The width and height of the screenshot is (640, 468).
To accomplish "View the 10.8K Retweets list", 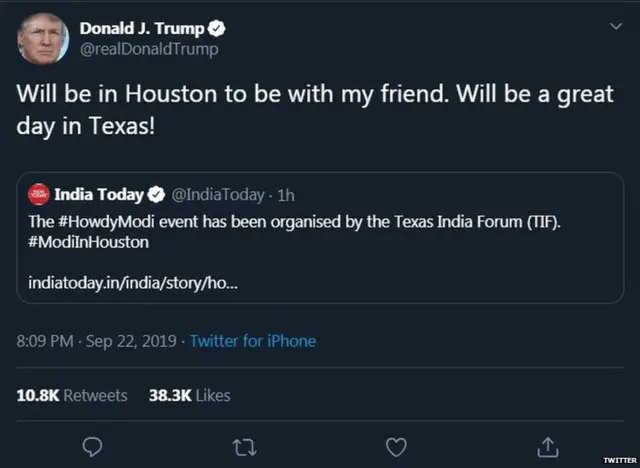I will point(72,395).
